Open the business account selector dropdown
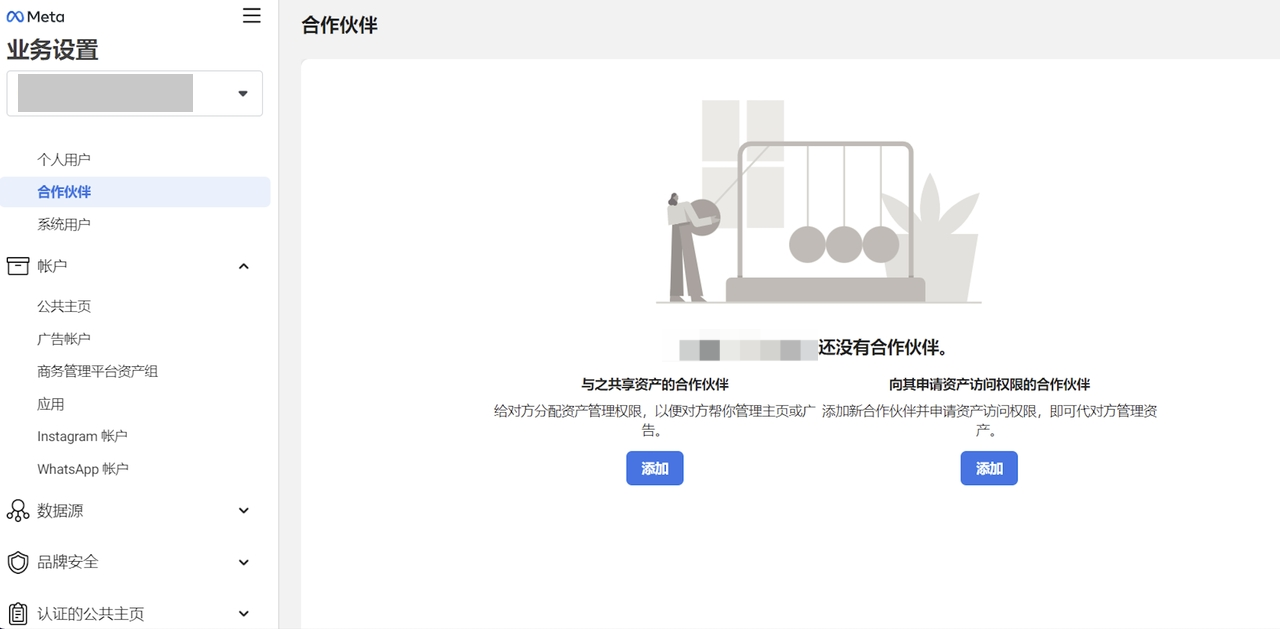 click(135, 93)
